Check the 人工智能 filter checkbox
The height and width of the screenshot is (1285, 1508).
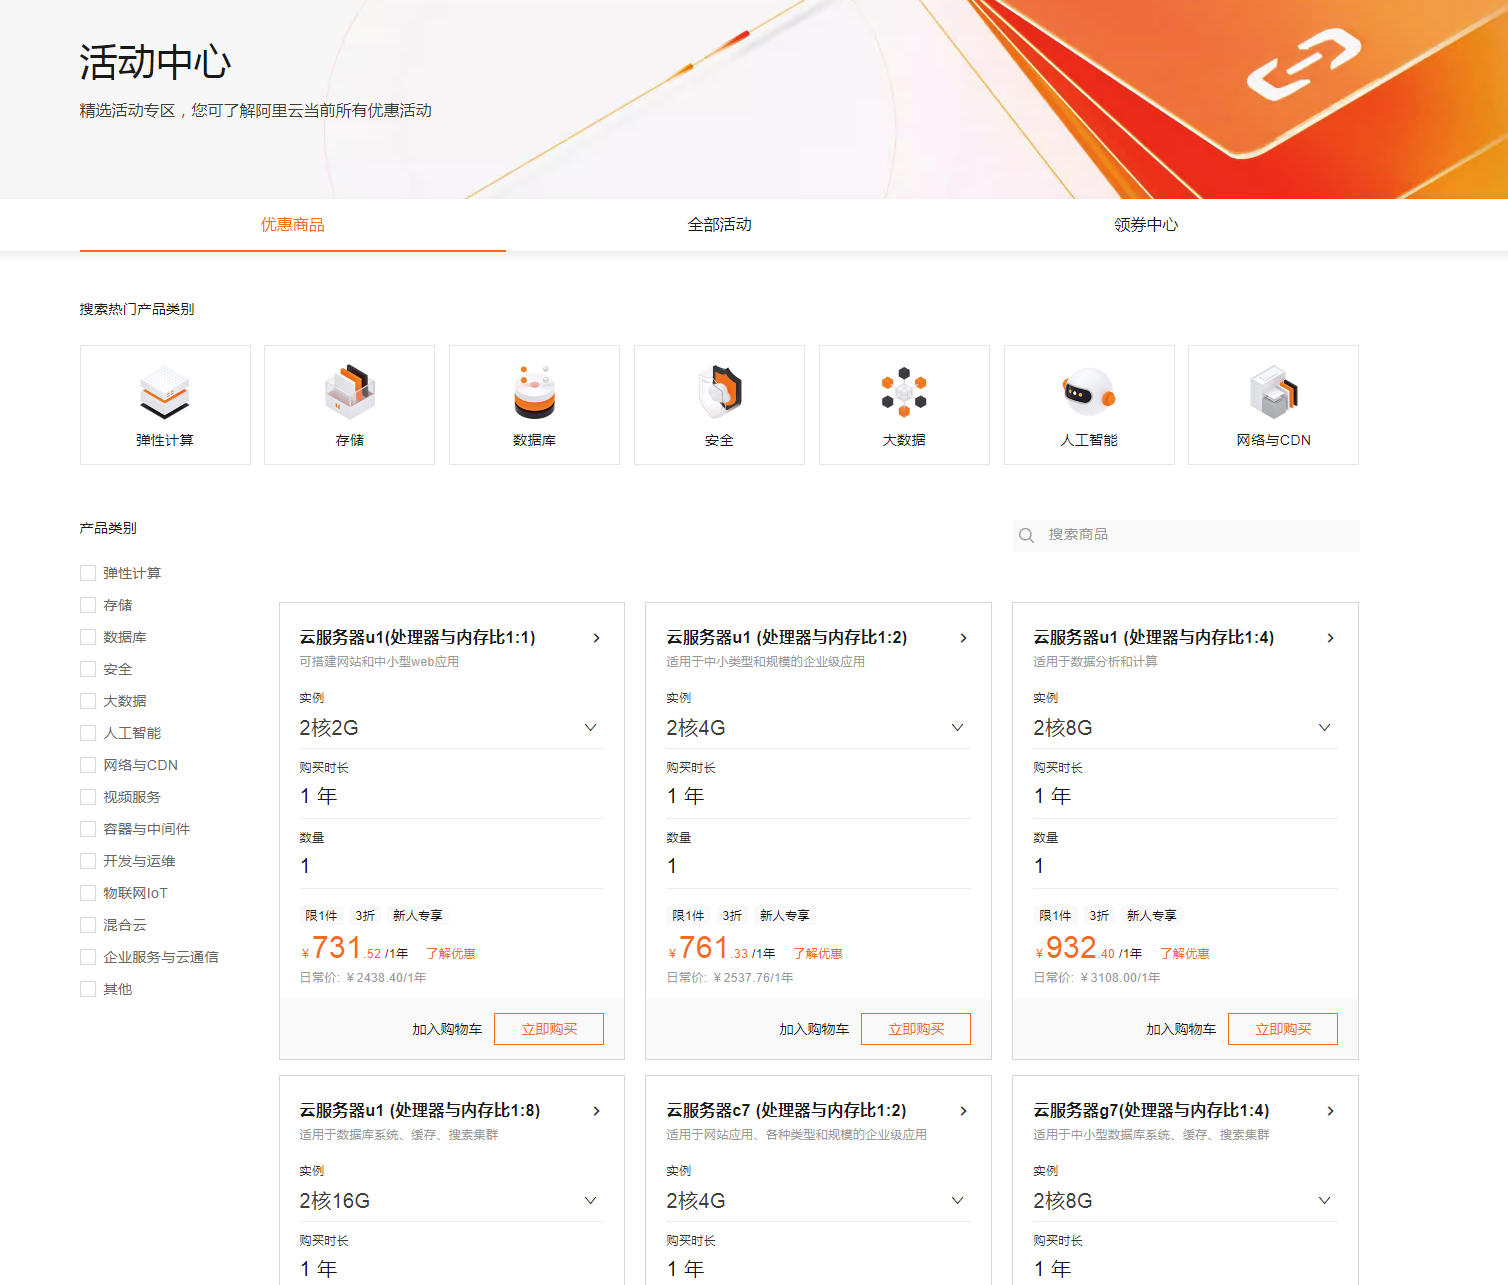(88, 733)
